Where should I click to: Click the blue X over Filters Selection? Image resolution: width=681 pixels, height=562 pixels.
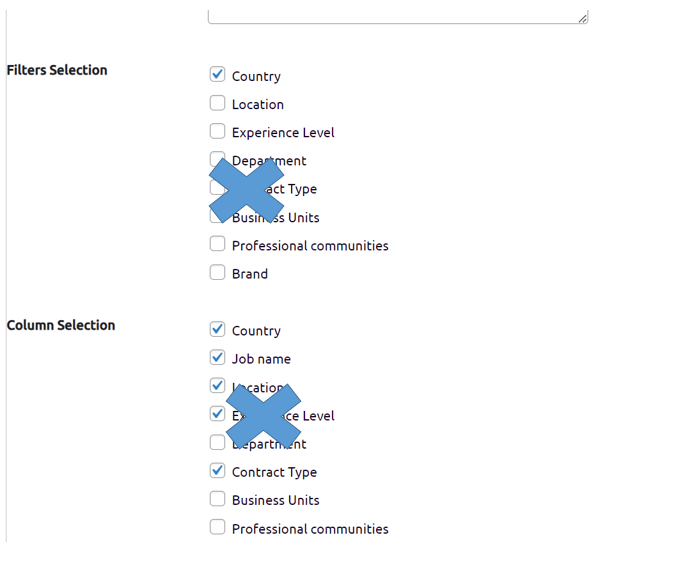click(247, 188)
